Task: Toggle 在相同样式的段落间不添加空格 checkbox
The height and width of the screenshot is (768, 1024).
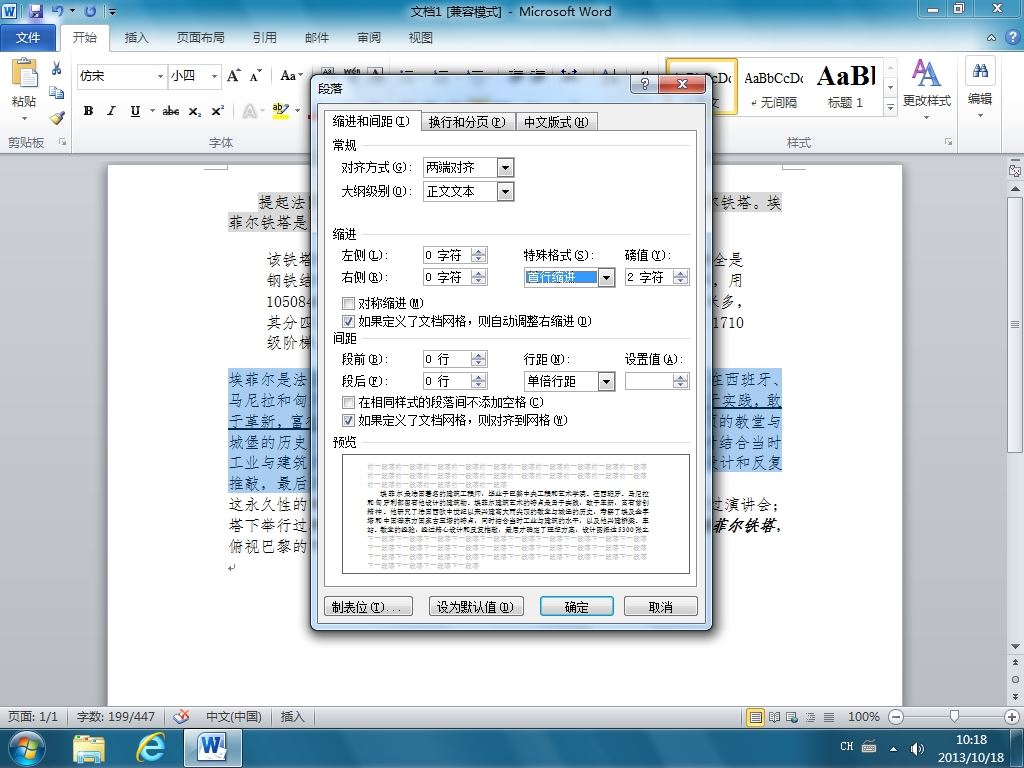Action: tap(349, 402)
